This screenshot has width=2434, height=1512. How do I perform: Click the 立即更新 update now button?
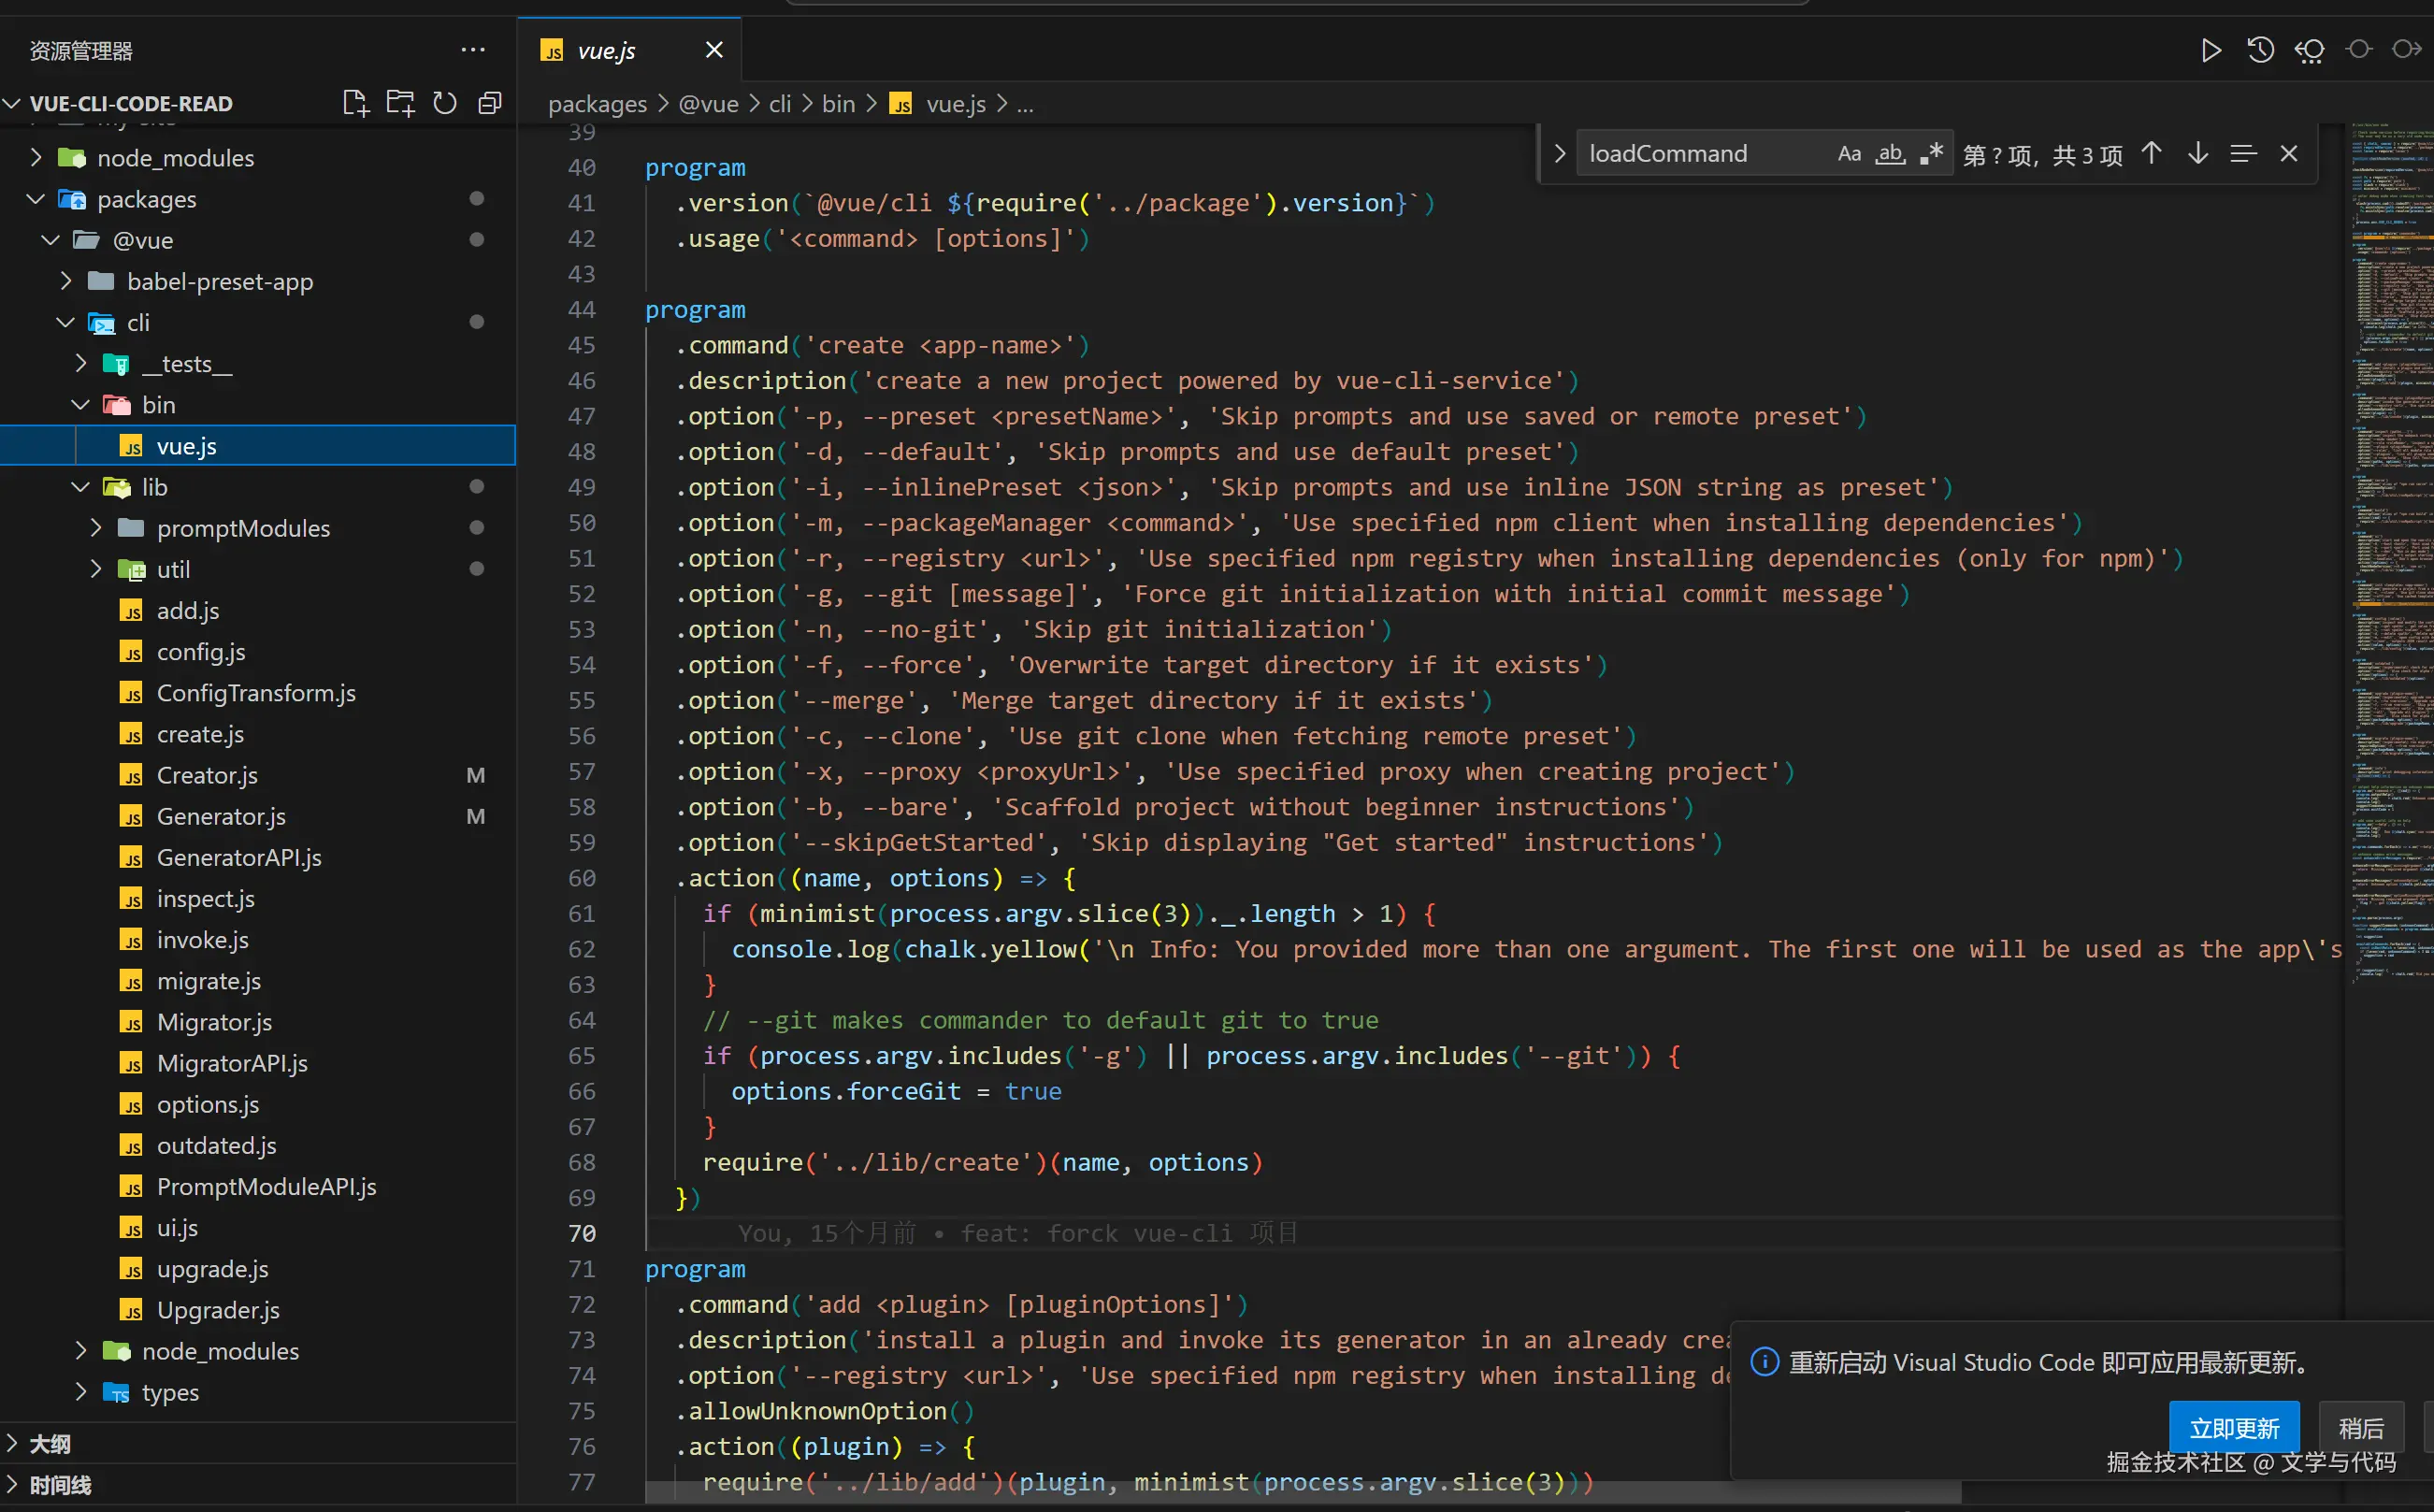[x=2233, y=1427]
